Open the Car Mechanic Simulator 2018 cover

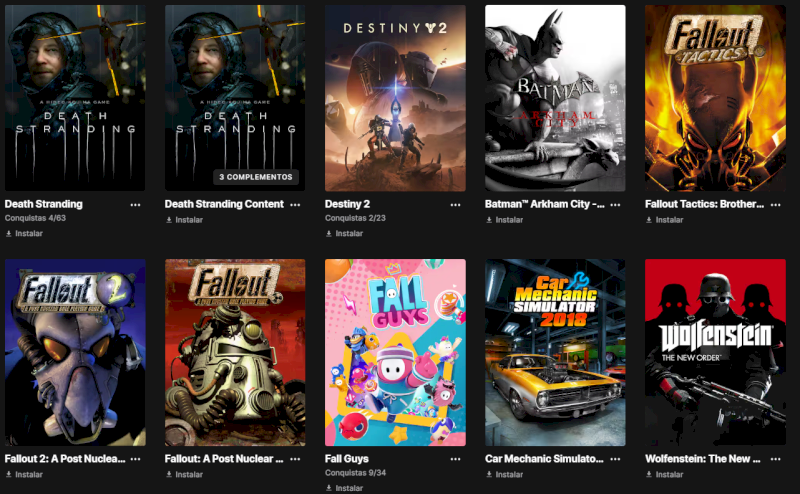point(555,352)
